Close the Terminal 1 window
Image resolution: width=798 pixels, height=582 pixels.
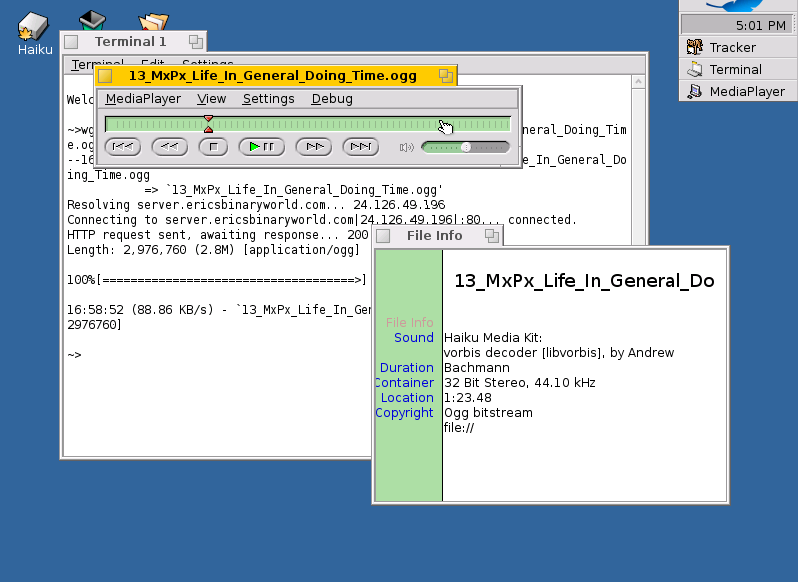click(x=71, y=42)
